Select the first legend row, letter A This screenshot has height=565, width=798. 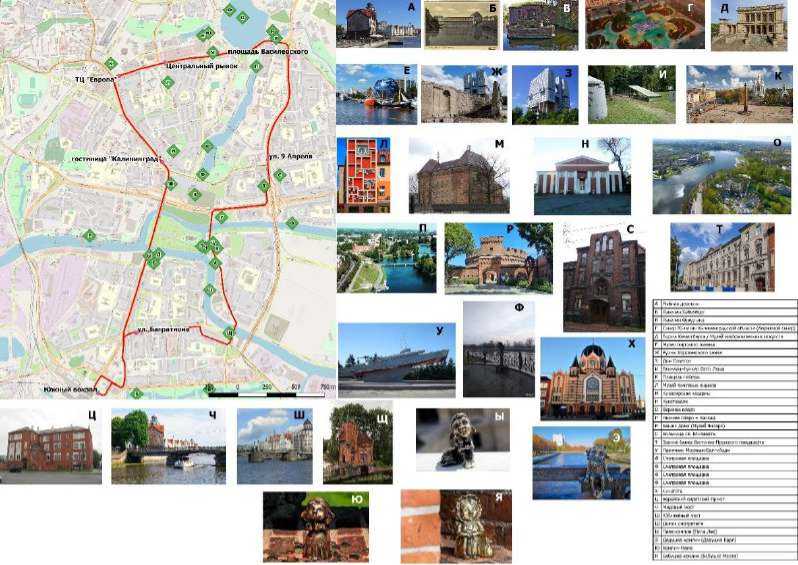coord(725,303)
